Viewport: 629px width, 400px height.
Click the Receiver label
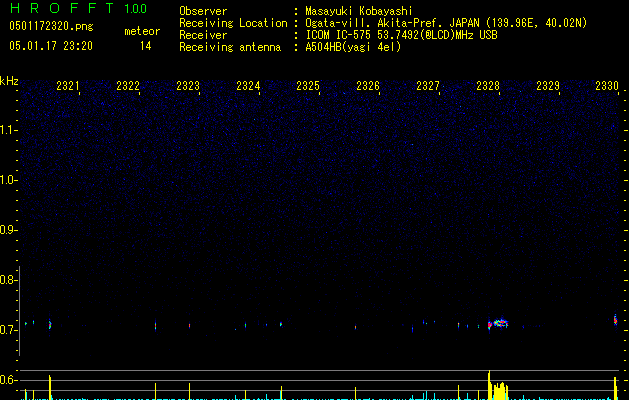203,35
